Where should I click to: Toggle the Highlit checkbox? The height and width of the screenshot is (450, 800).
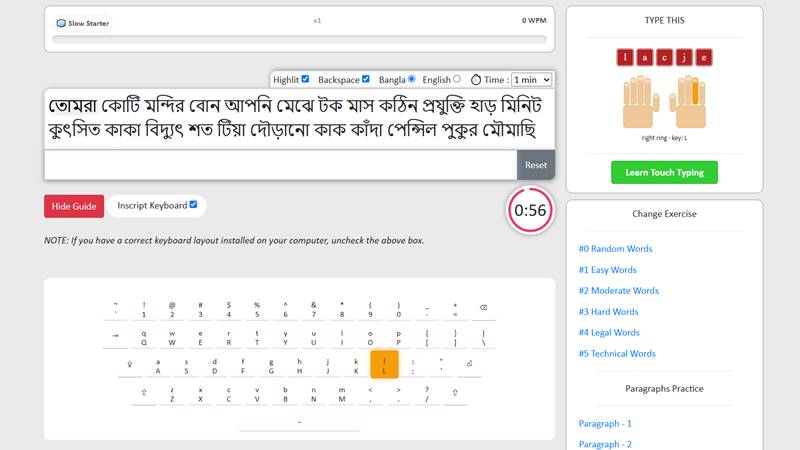305,79
